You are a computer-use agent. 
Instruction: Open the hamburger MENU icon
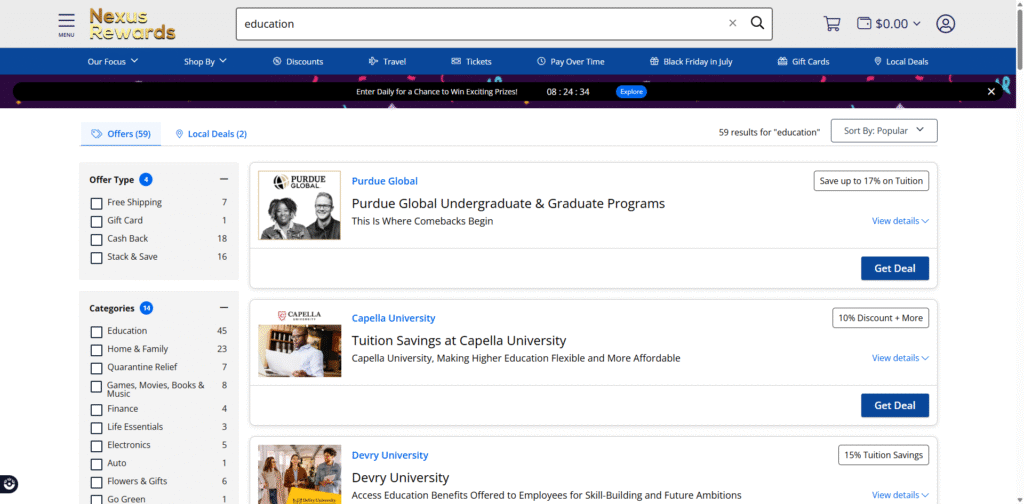point(66,24)
